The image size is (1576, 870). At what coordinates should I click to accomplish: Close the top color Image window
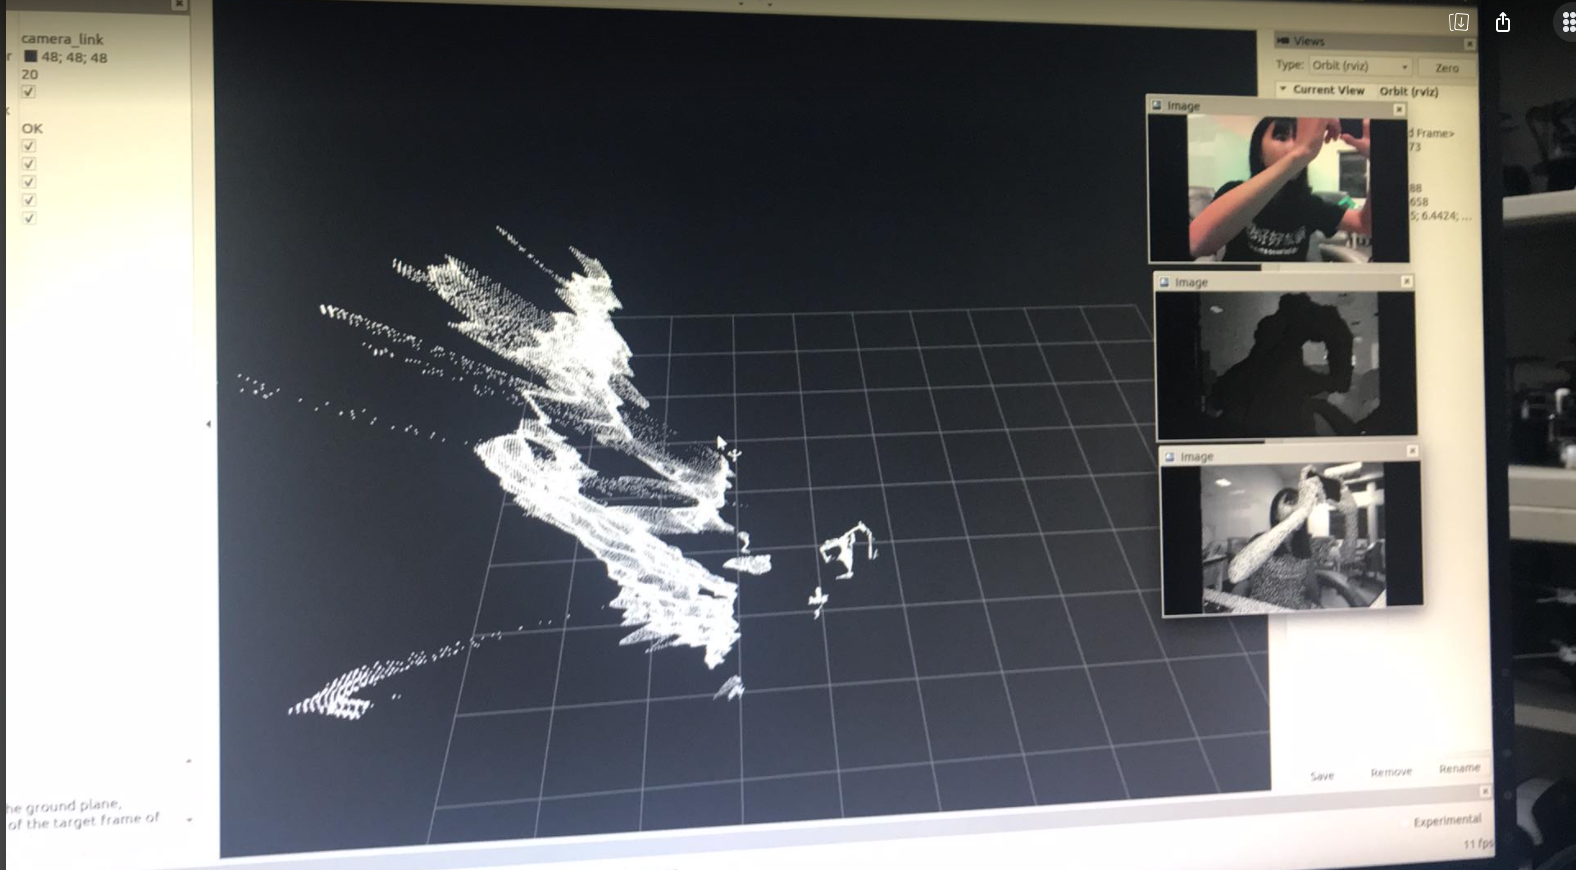tap(1399, 109)
